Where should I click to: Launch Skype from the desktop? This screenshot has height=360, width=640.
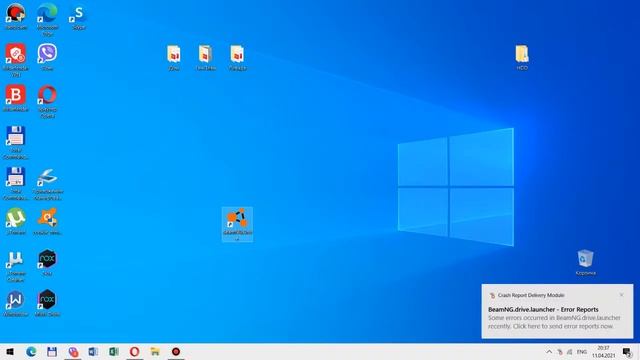click(78, 17)
